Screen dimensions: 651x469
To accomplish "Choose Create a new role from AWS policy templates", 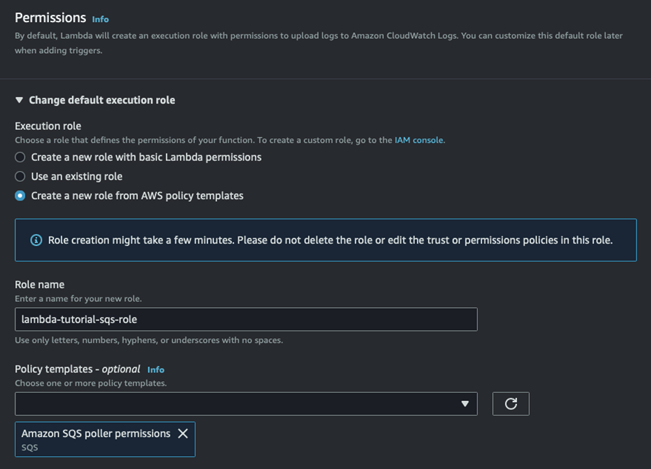I will (x=20, y=195).
